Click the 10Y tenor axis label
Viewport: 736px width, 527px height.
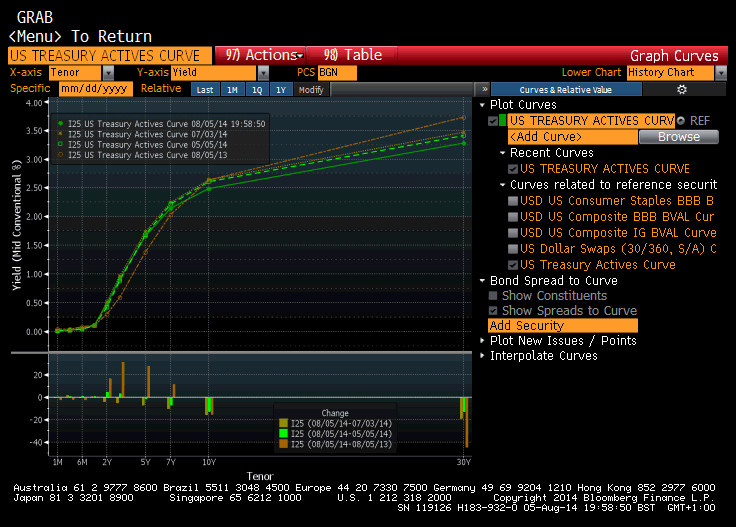209,462
